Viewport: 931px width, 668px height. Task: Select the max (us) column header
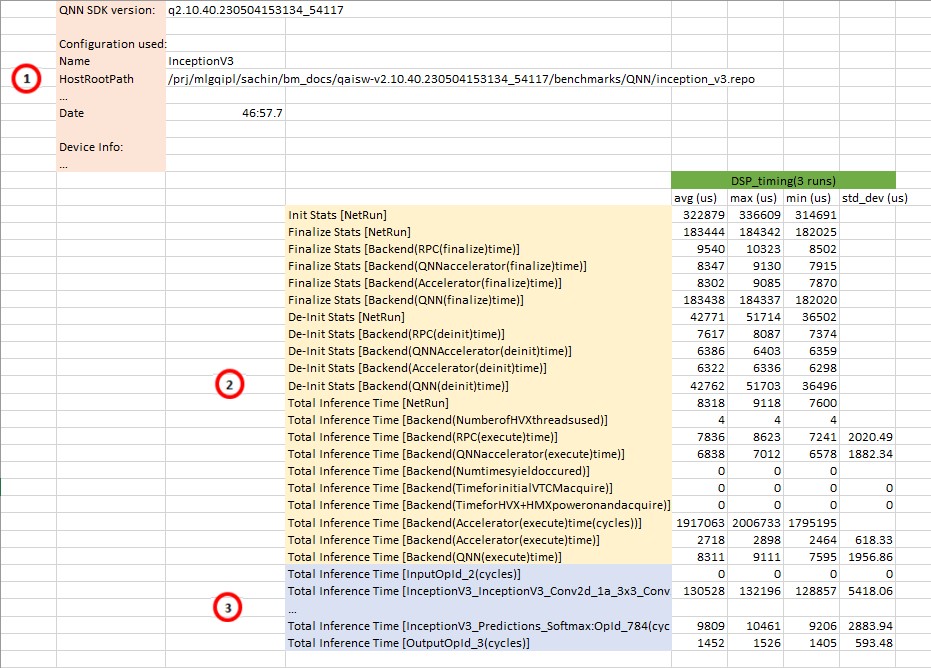[753, 197]
